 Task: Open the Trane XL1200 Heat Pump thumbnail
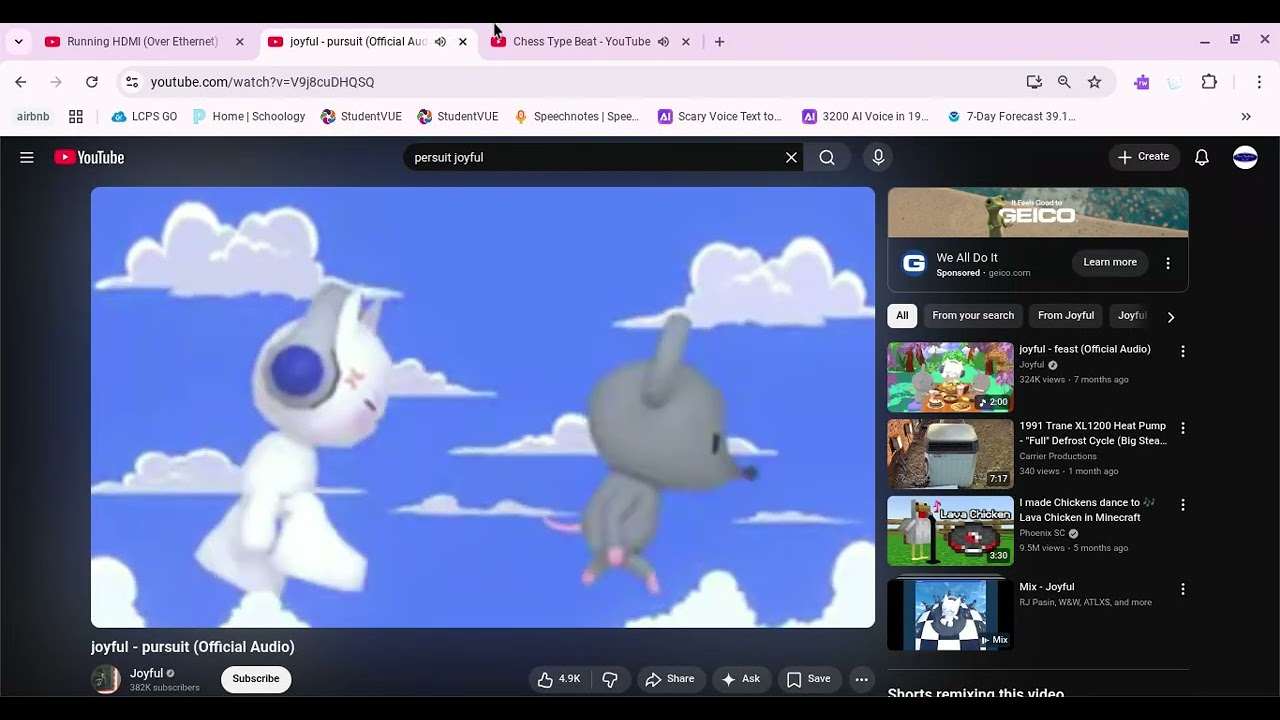pyautogui.click(x=950, y=454)
